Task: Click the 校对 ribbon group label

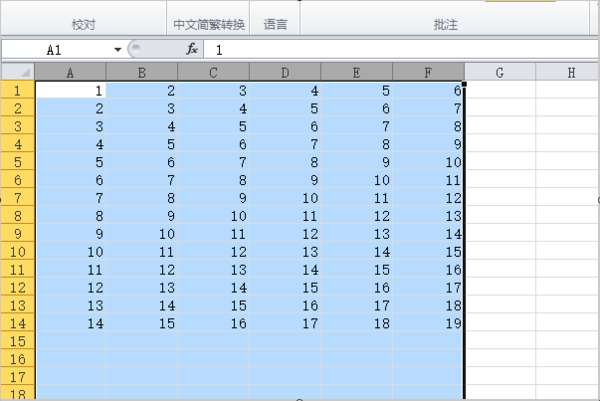Action: pyautogui.click(x=83, y=25)
